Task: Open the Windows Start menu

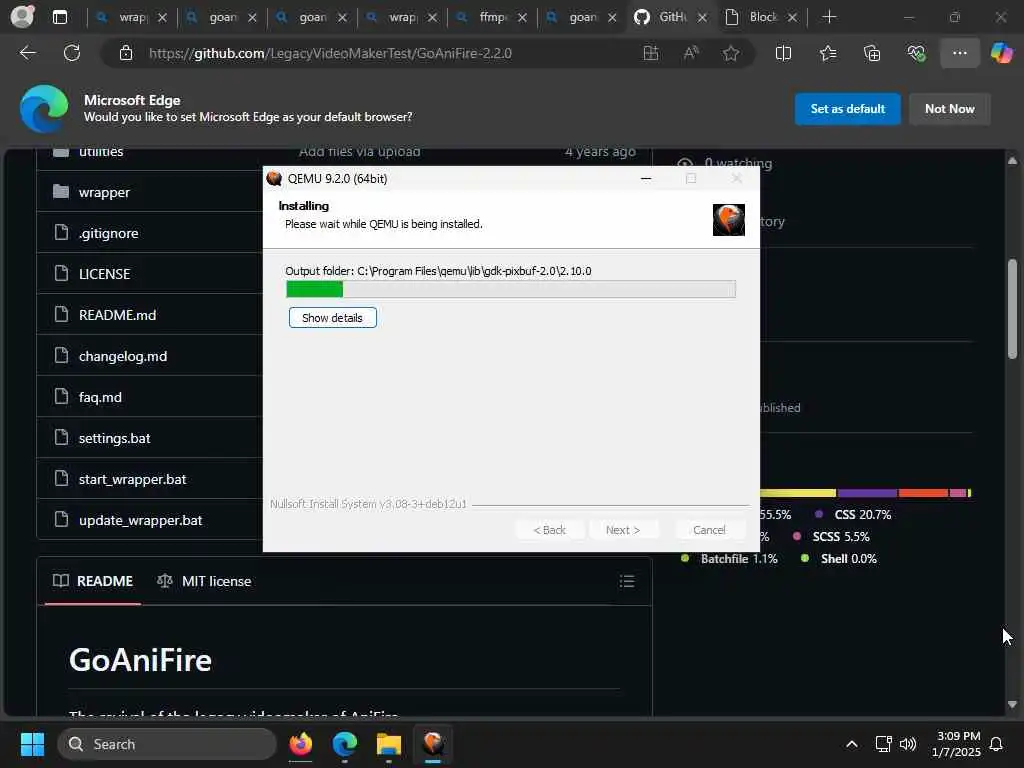Action: pos(32,744)
